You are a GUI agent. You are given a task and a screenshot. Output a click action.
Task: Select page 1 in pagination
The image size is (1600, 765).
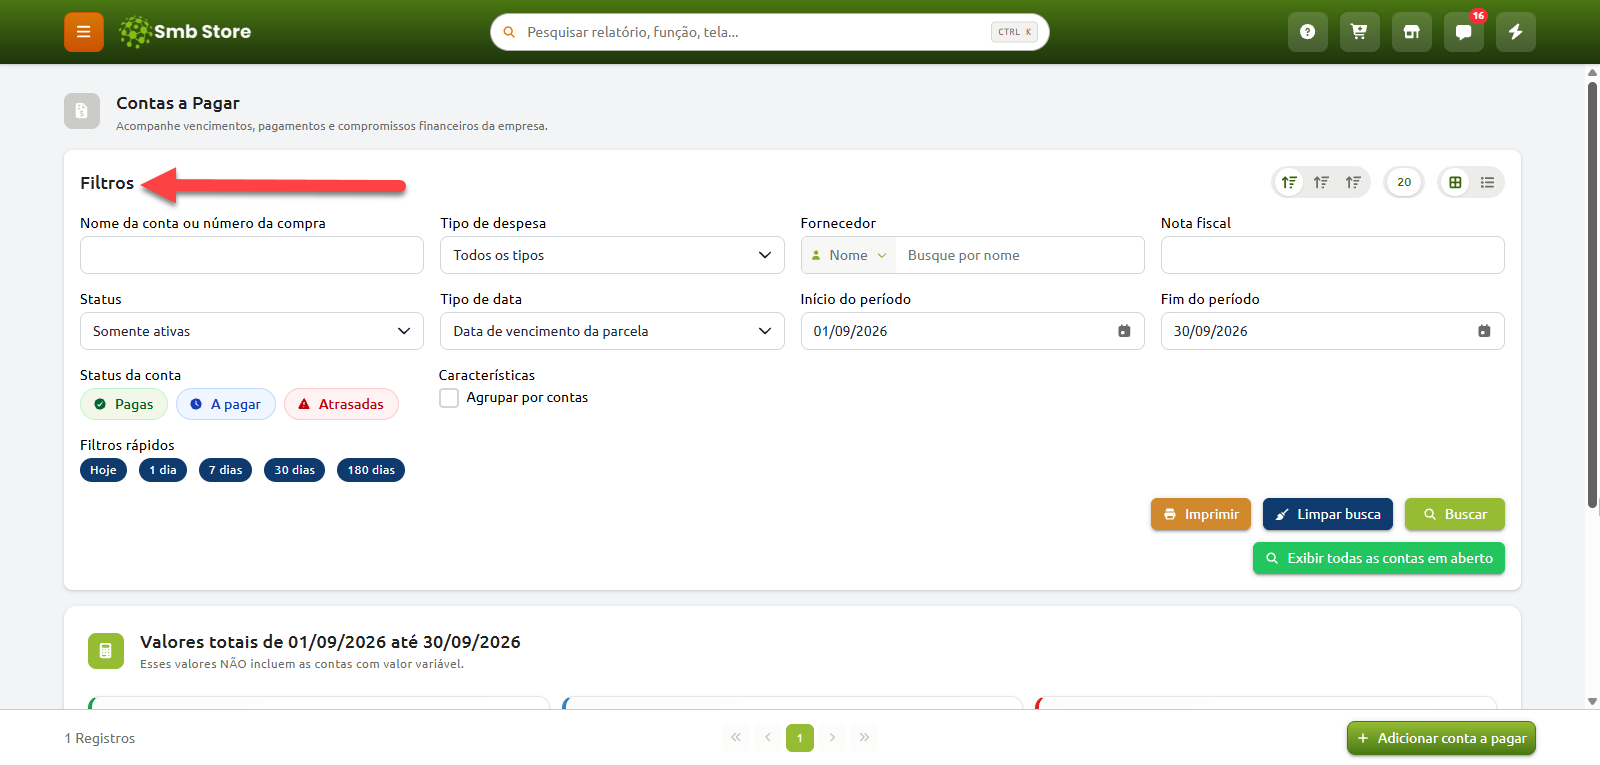pyautogui.click(x=800, y=738)
